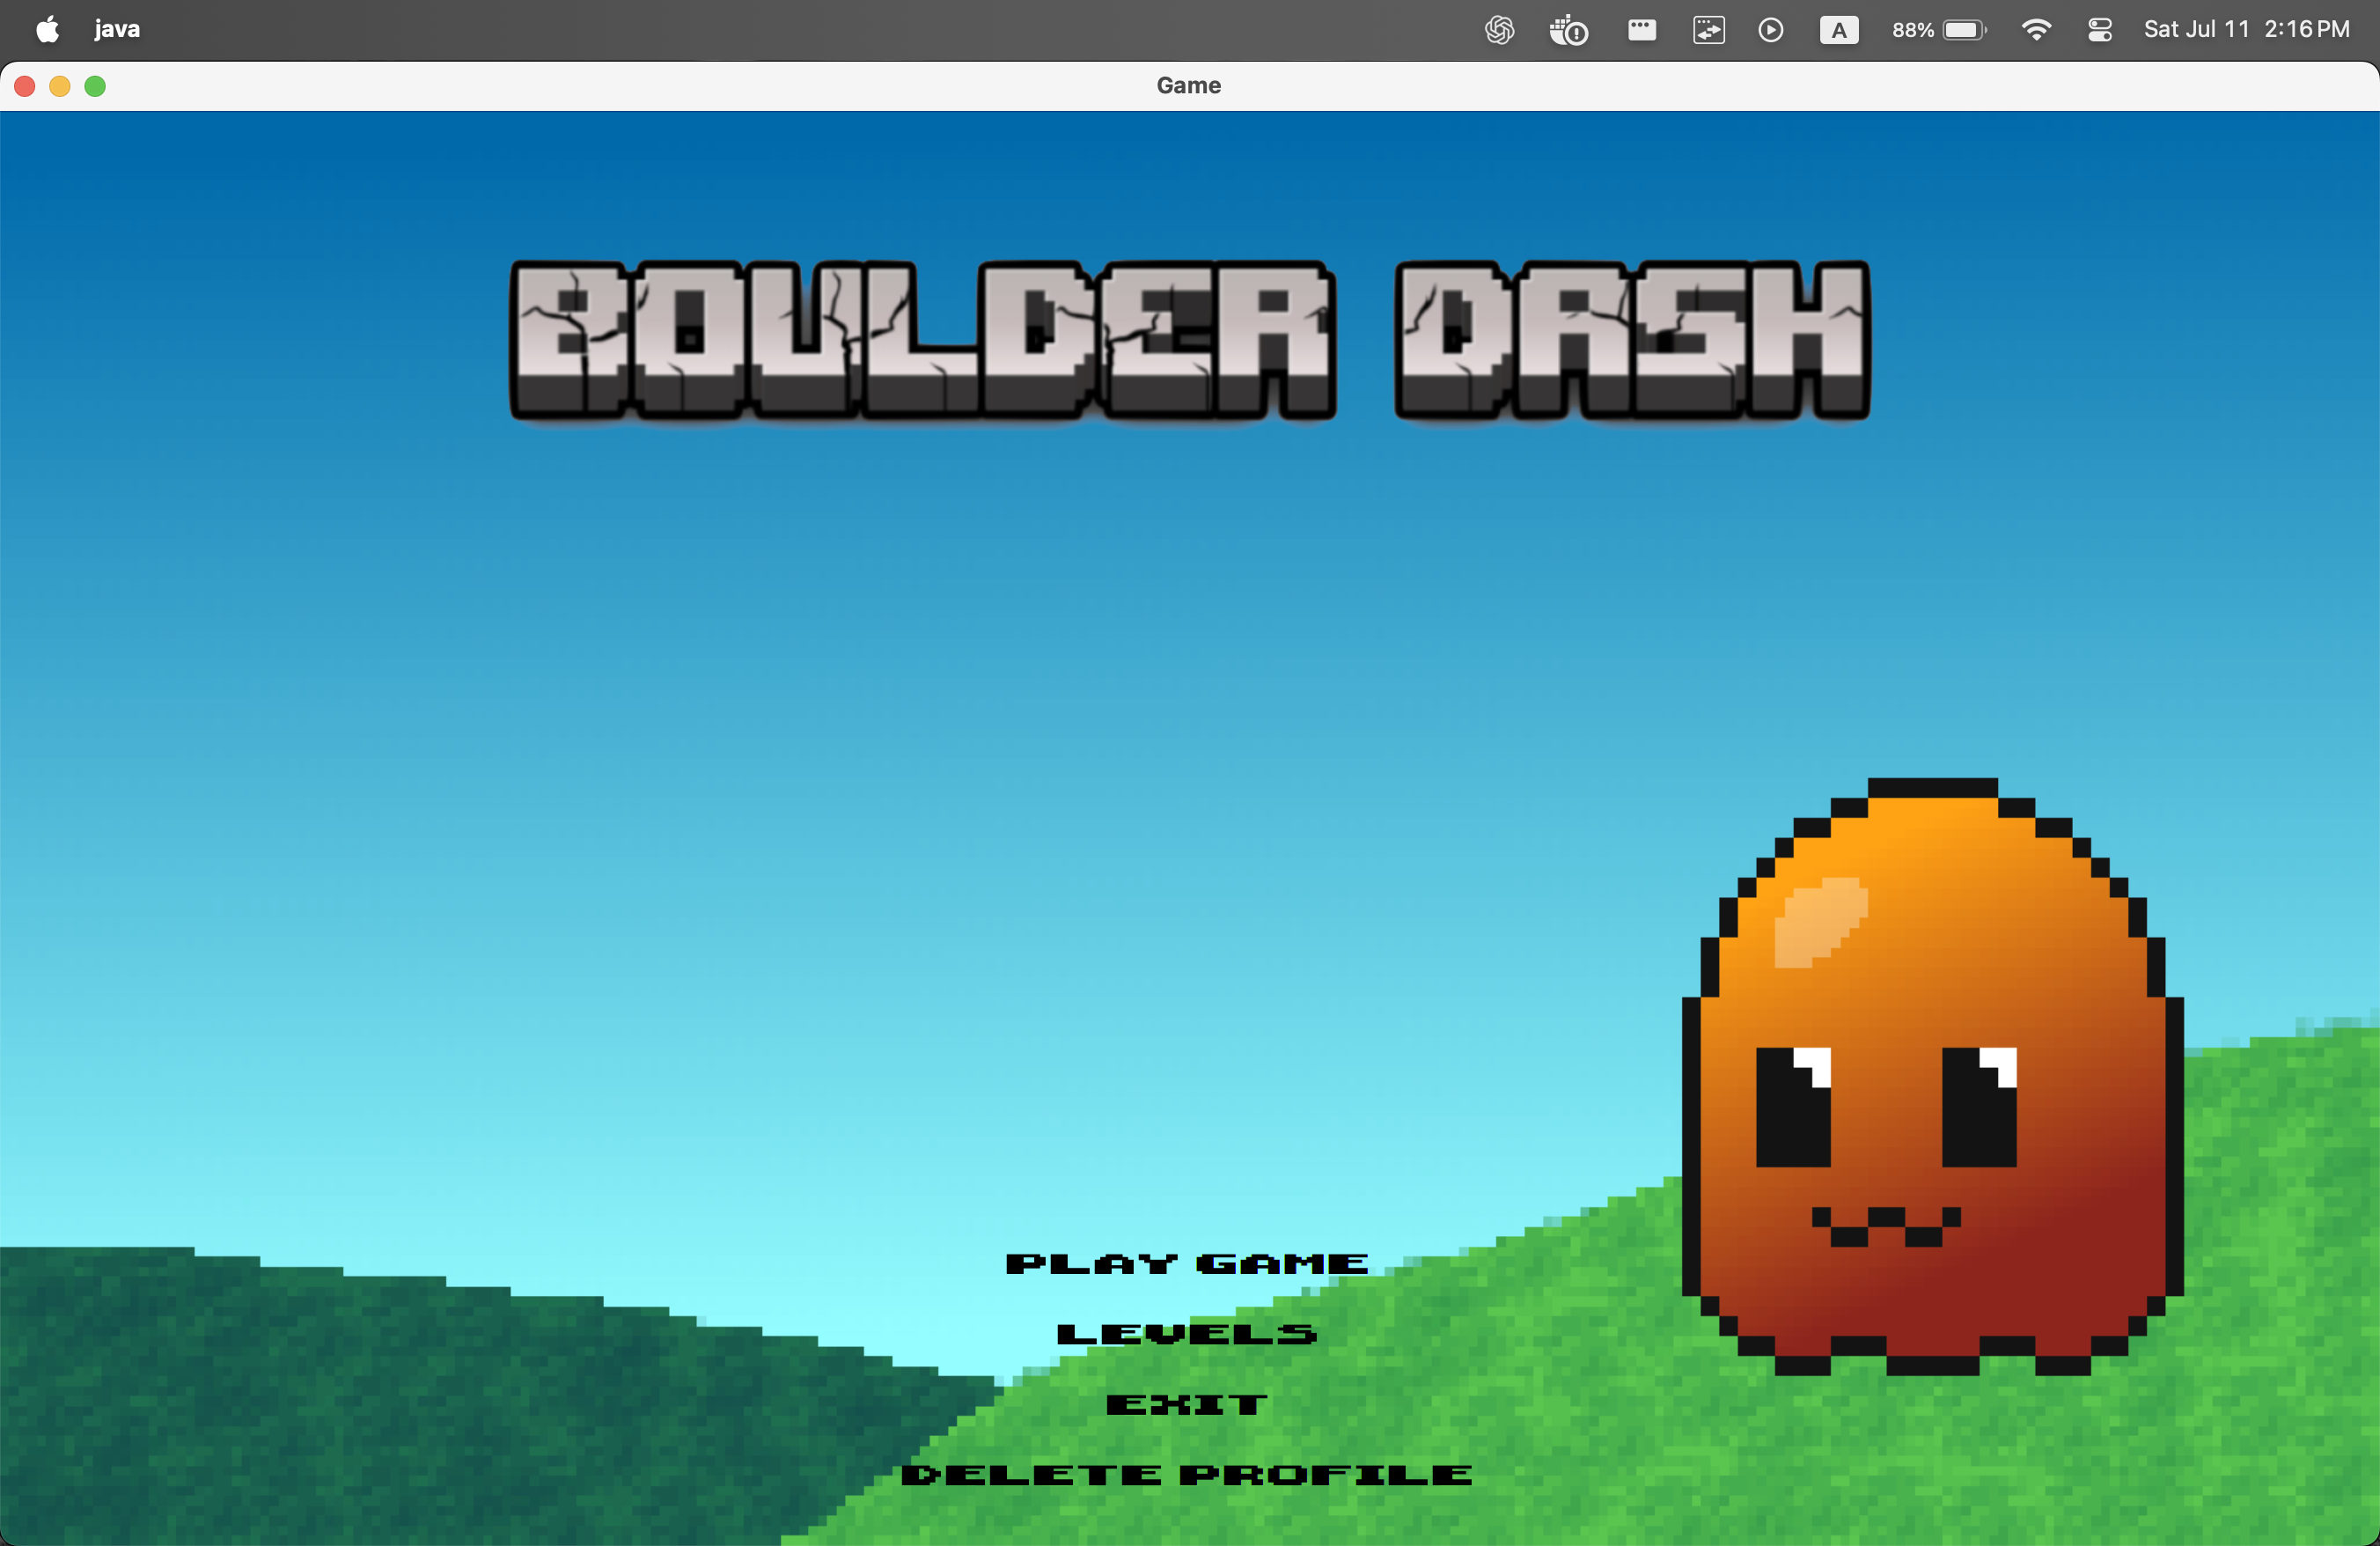Click the ChatGPT menu bar icon
This screenshot has width=2380, height=1546.
pos(1499,30)
